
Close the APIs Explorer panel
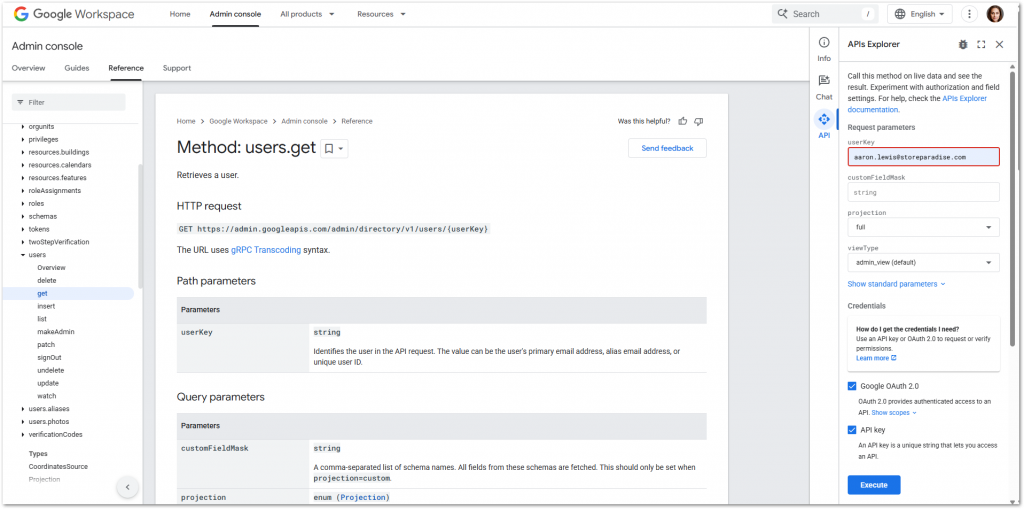coord(999,44)
